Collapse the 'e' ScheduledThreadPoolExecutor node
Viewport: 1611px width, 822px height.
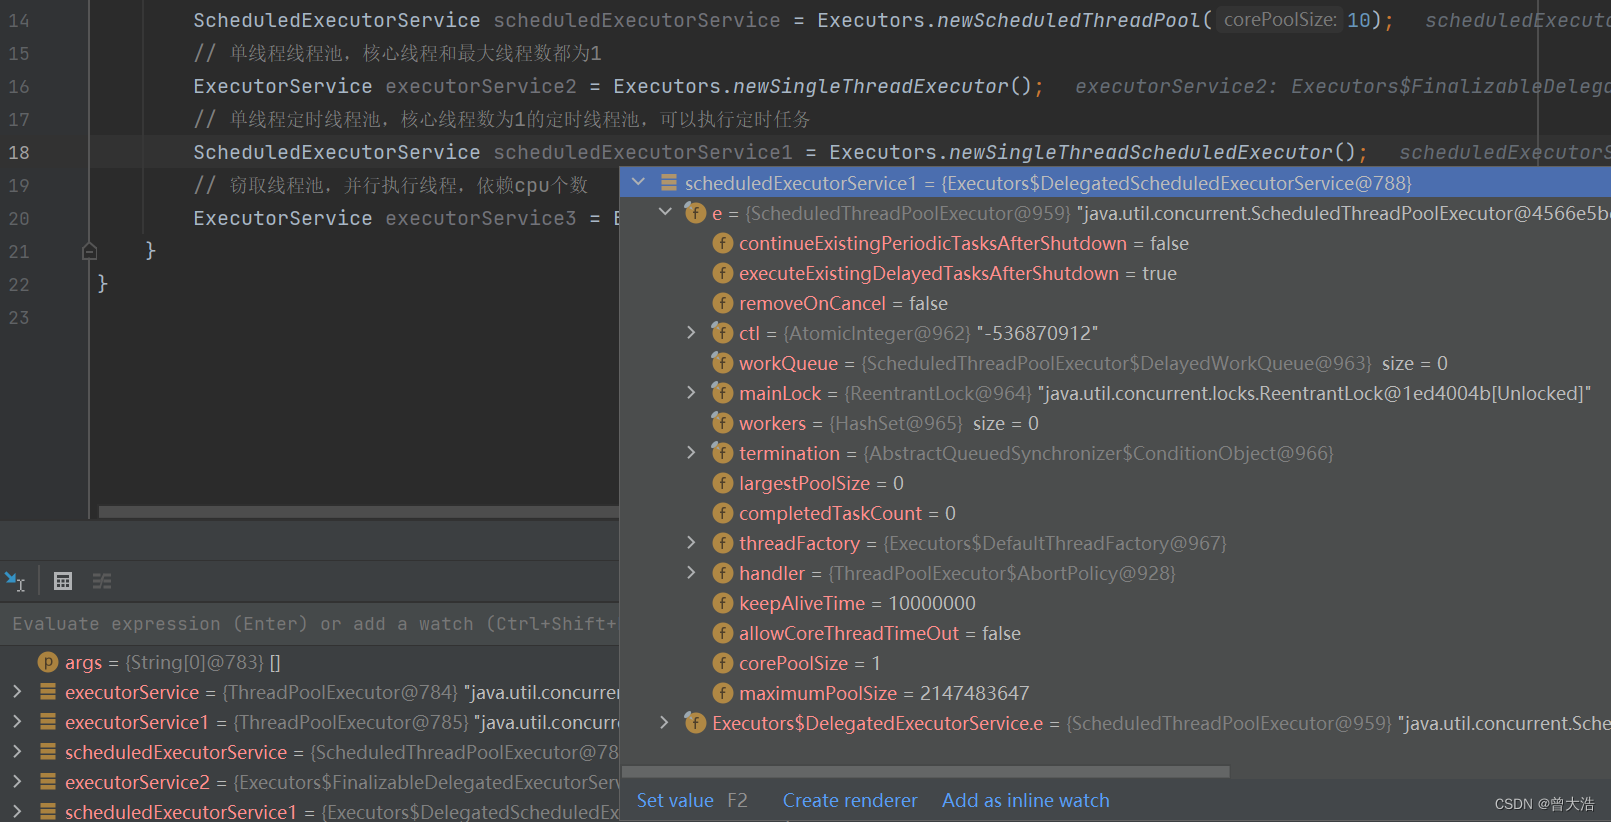click(665, 213)
